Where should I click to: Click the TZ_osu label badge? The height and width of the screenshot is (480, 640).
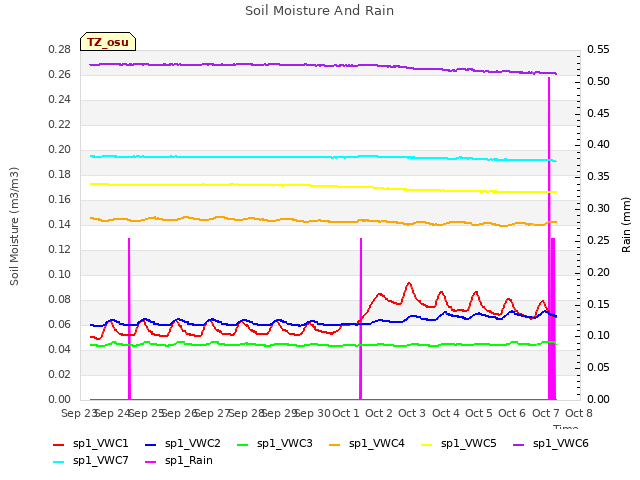pos(108,42)
